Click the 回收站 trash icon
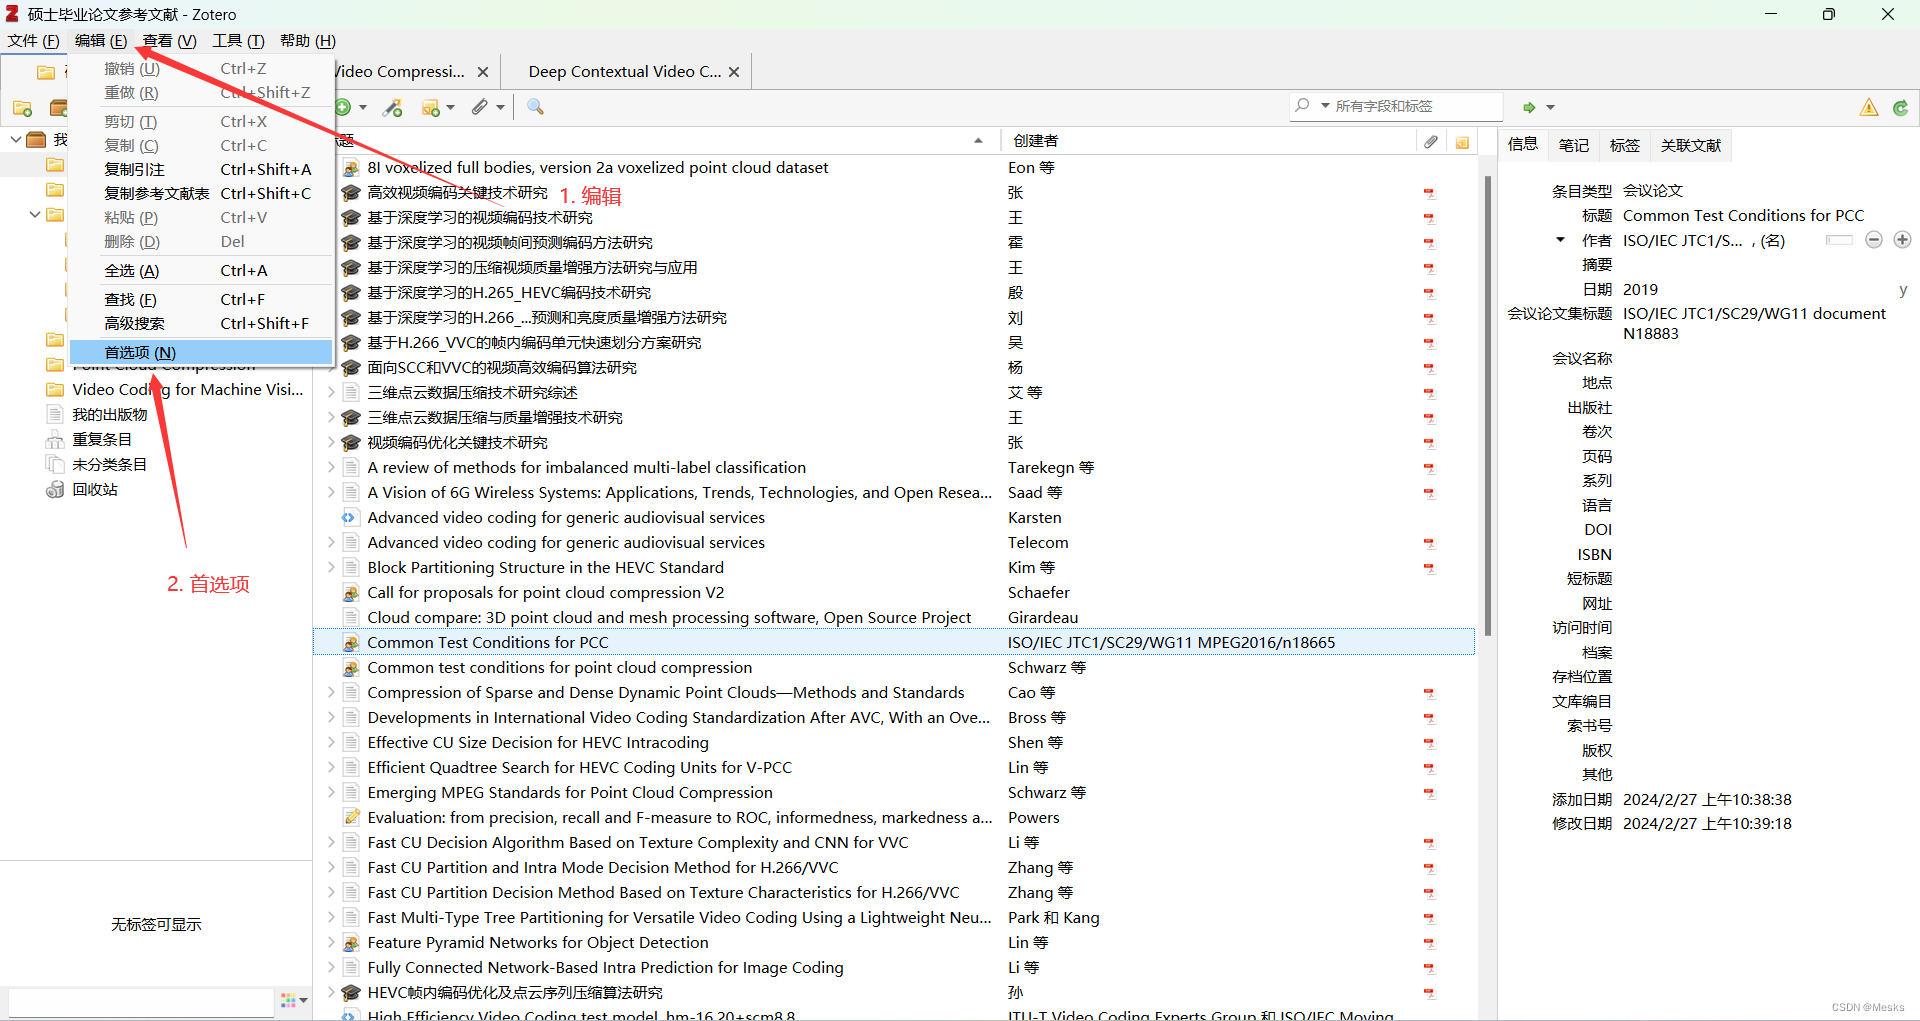This screenshot has width=1920, height=1021. pos(55,490)
